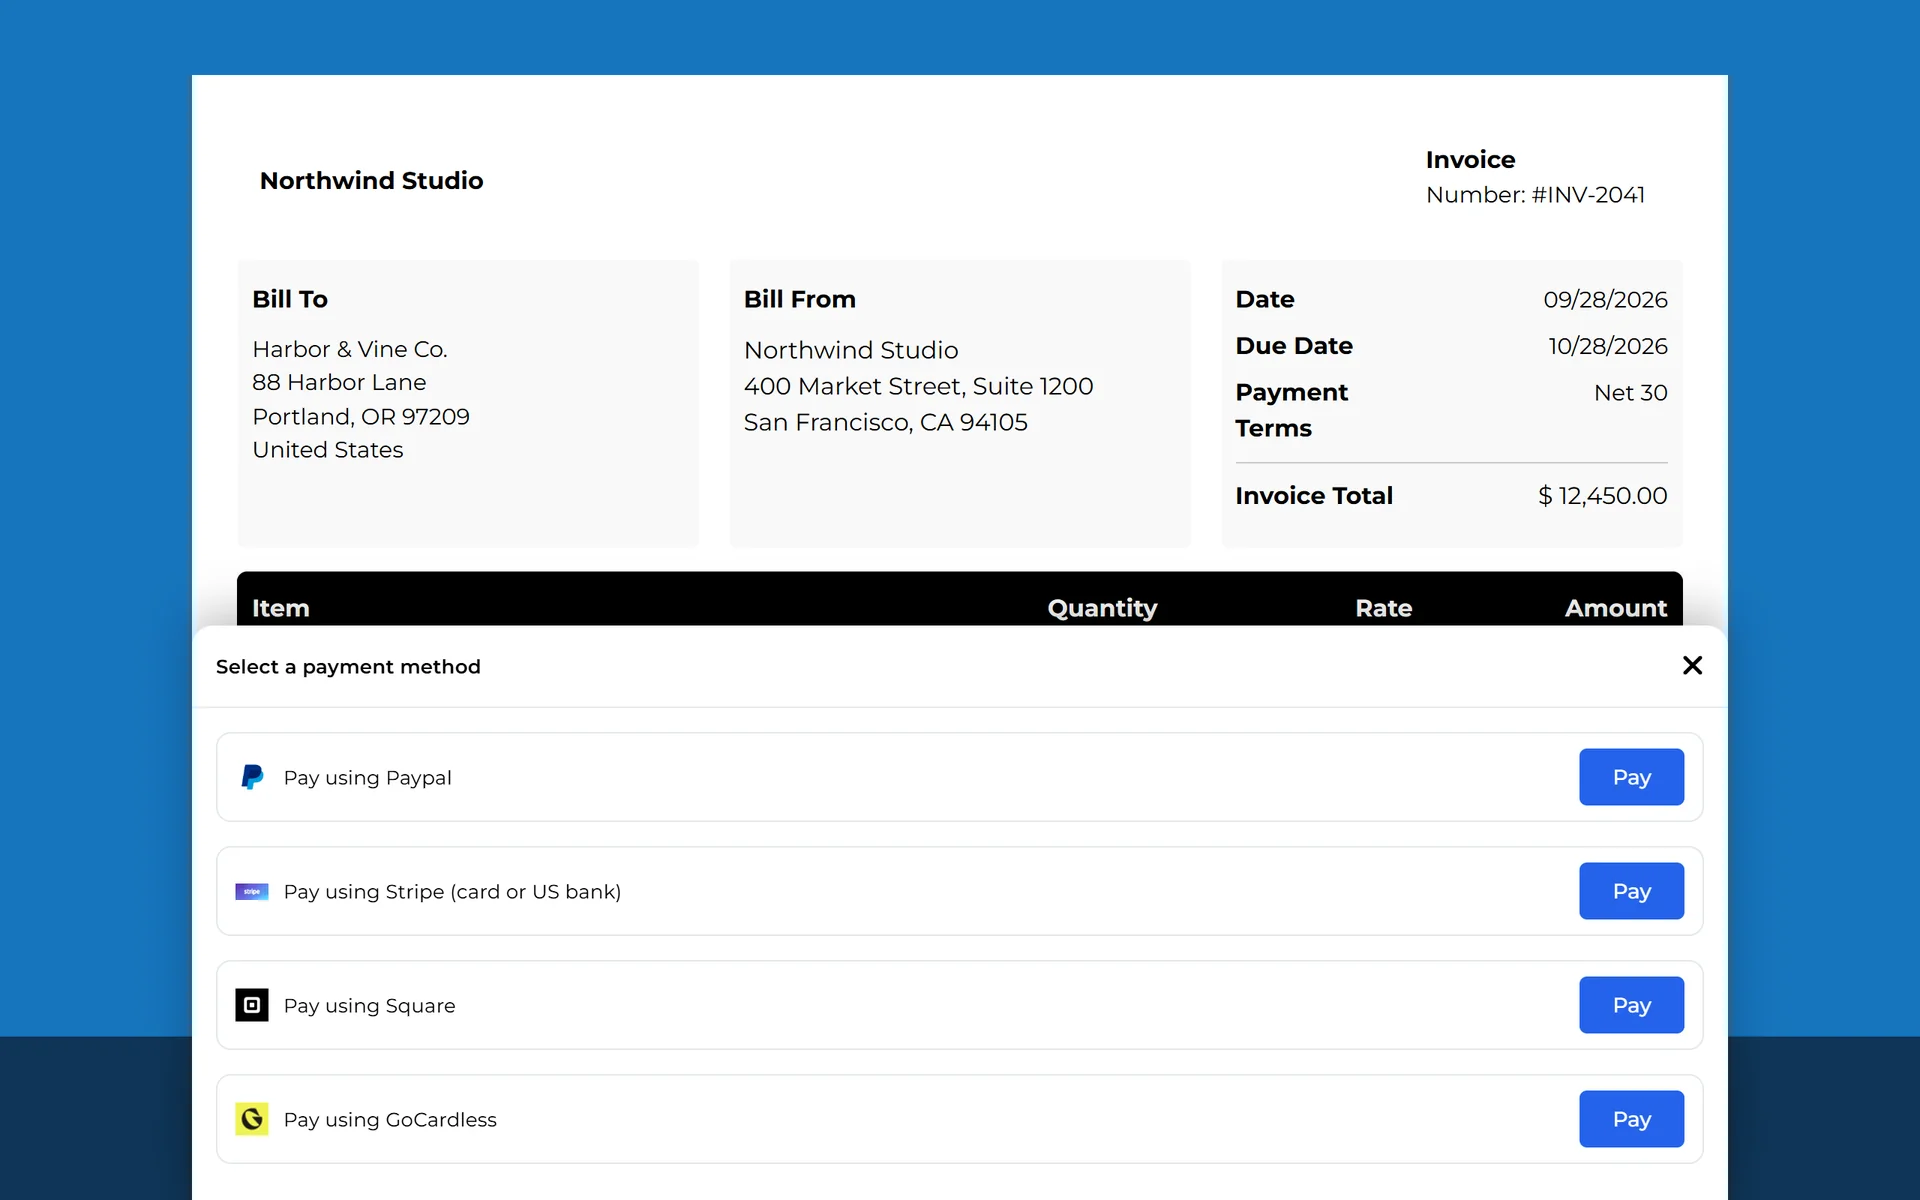1920x1200 pixels.
Task: Click 'United States' in Bill To
Action: pos(328,450)
